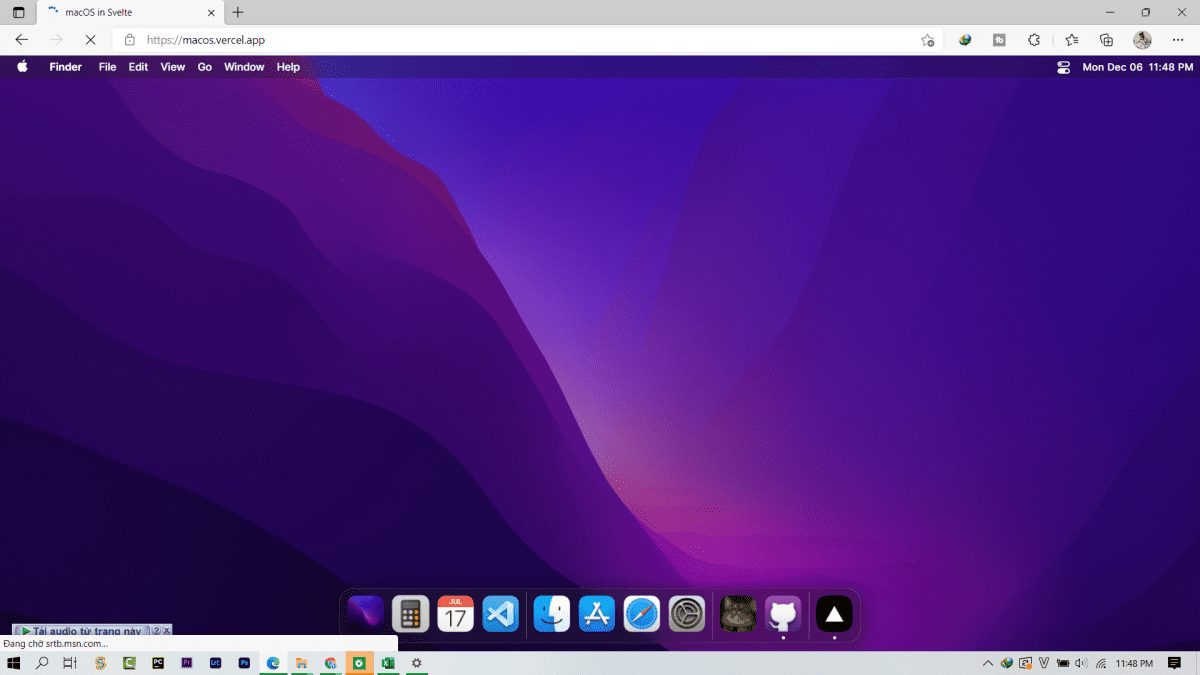The width and height of the screenshot is (1200, 675).
Task: Open the Windows Start menu
Action: point(14,663)
